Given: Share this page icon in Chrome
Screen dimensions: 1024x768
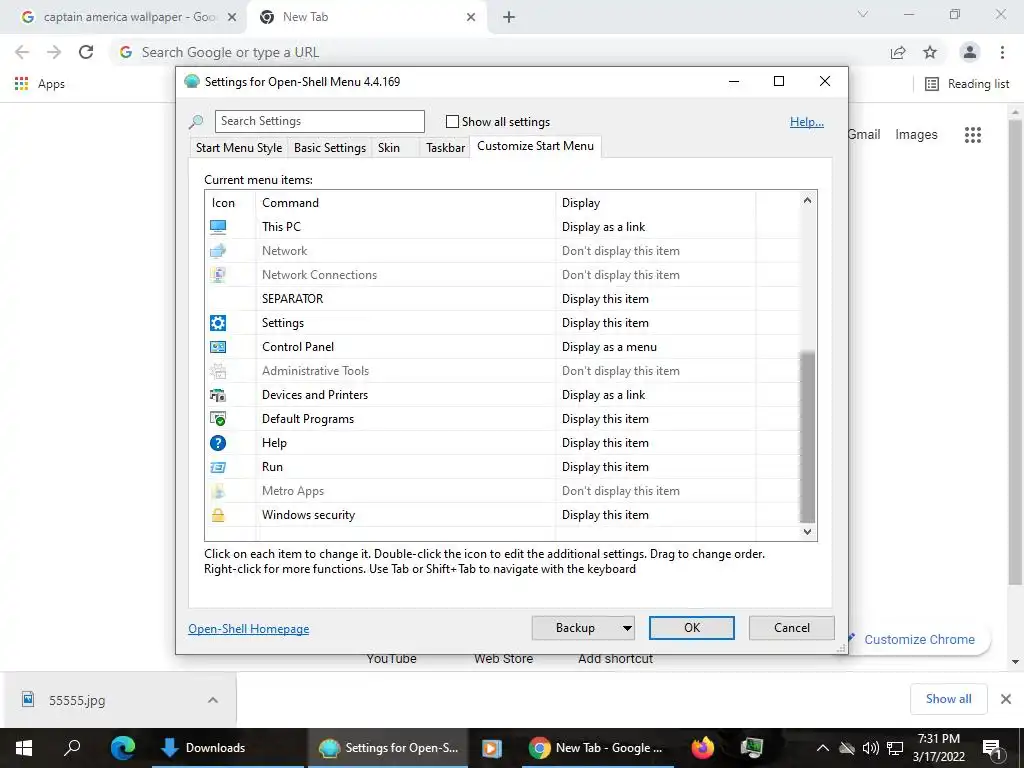Looking at the screenshot, I should coord(898,52).
